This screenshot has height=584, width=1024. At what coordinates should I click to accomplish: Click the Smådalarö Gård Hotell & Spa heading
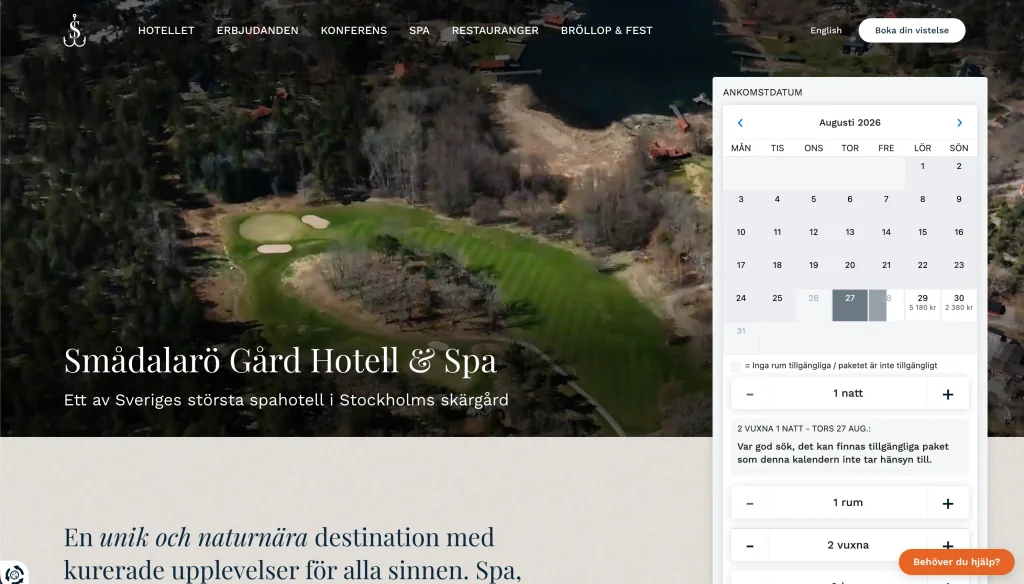coord(280,361)
